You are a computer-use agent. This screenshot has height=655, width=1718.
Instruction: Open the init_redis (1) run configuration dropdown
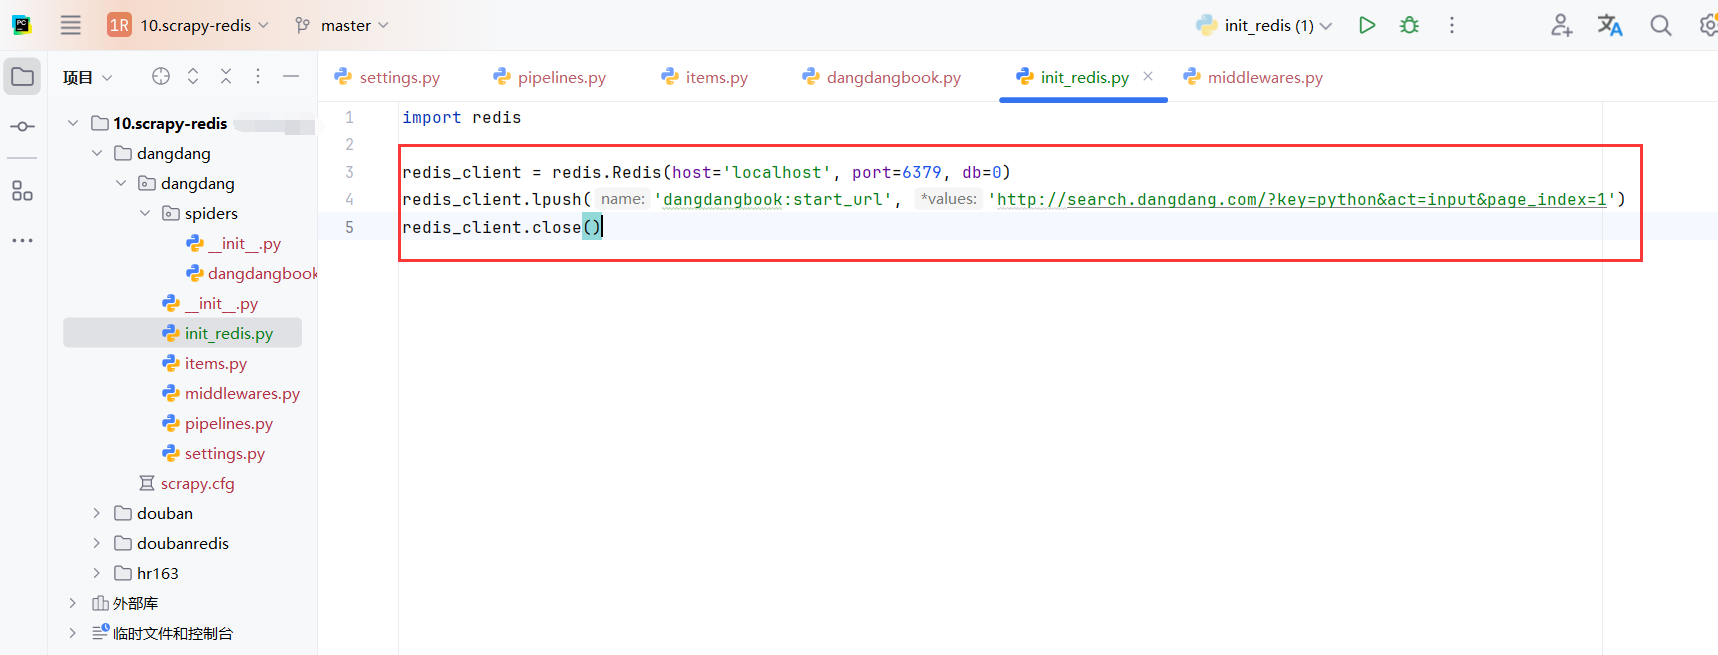pyautogui.click(x=1264, y=25)
